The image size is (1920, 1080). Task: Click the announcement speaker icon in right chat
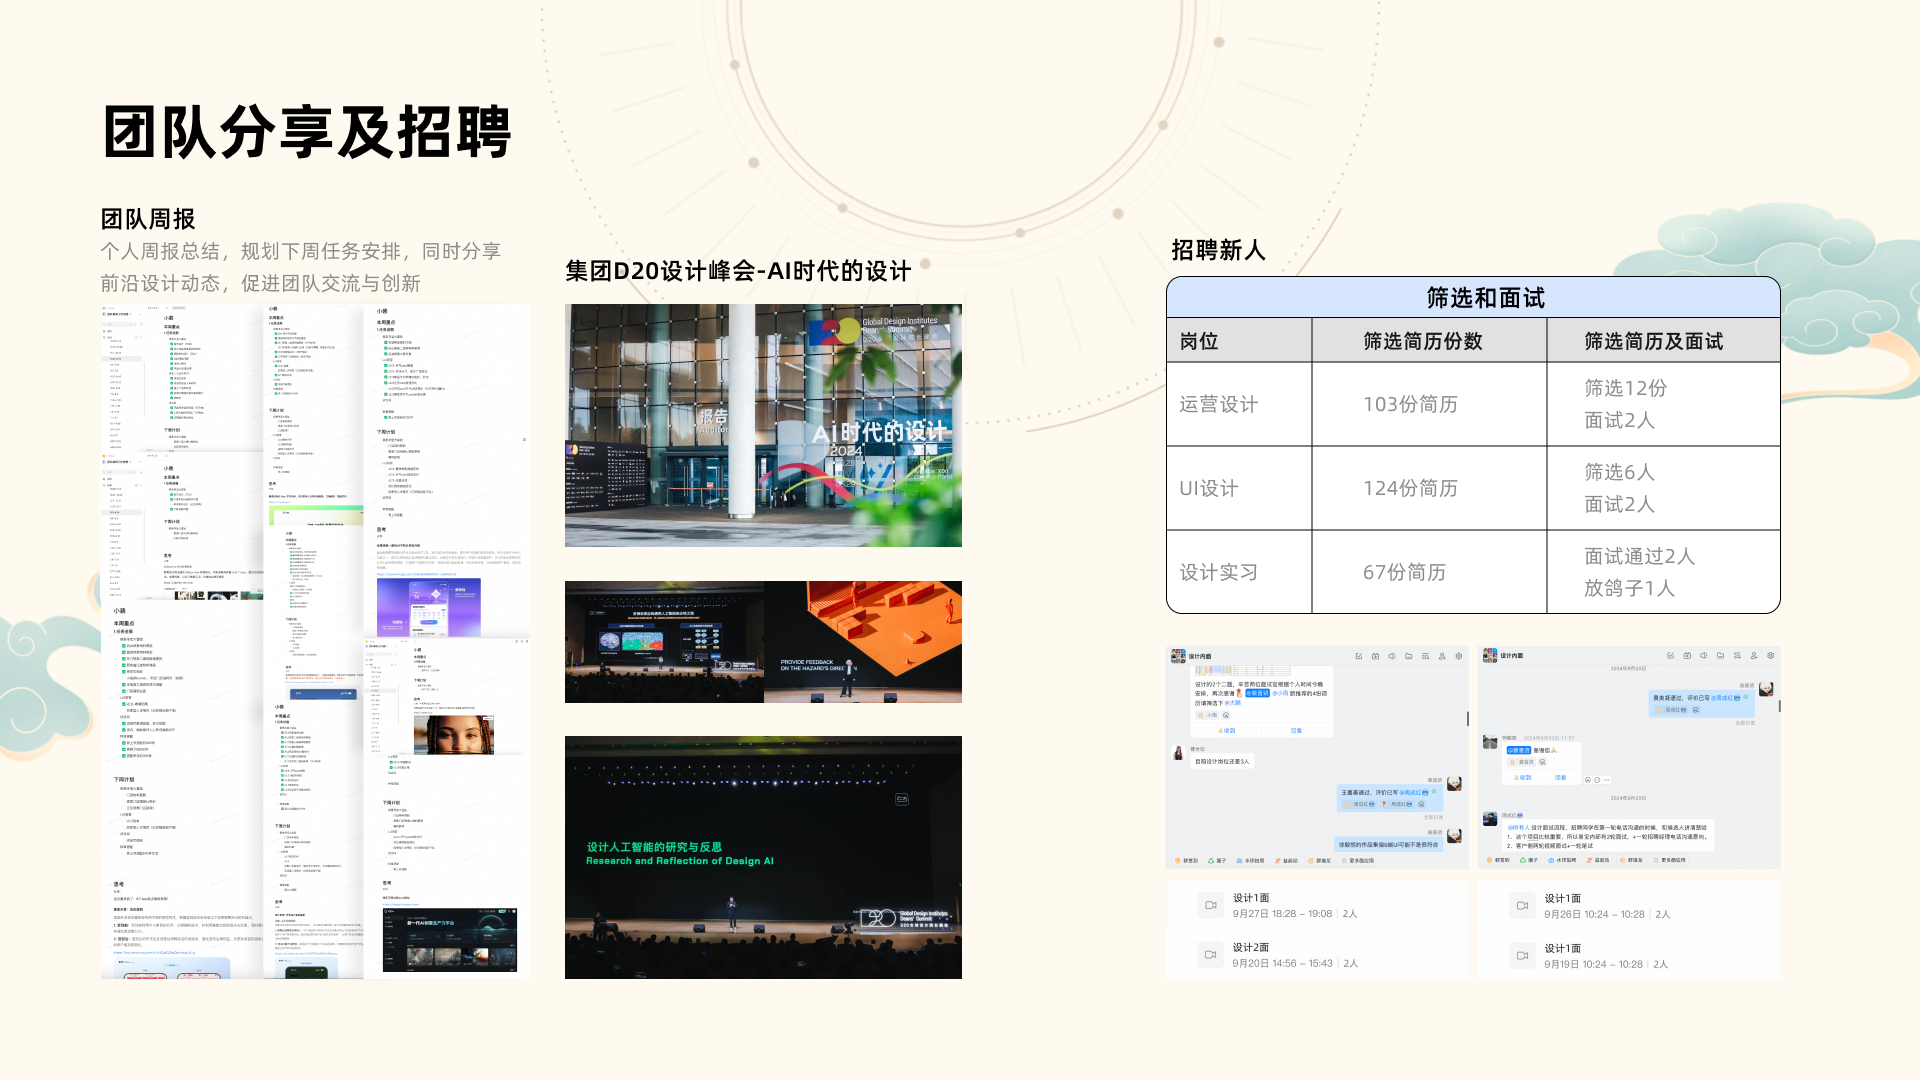(x=1704, y=655)
